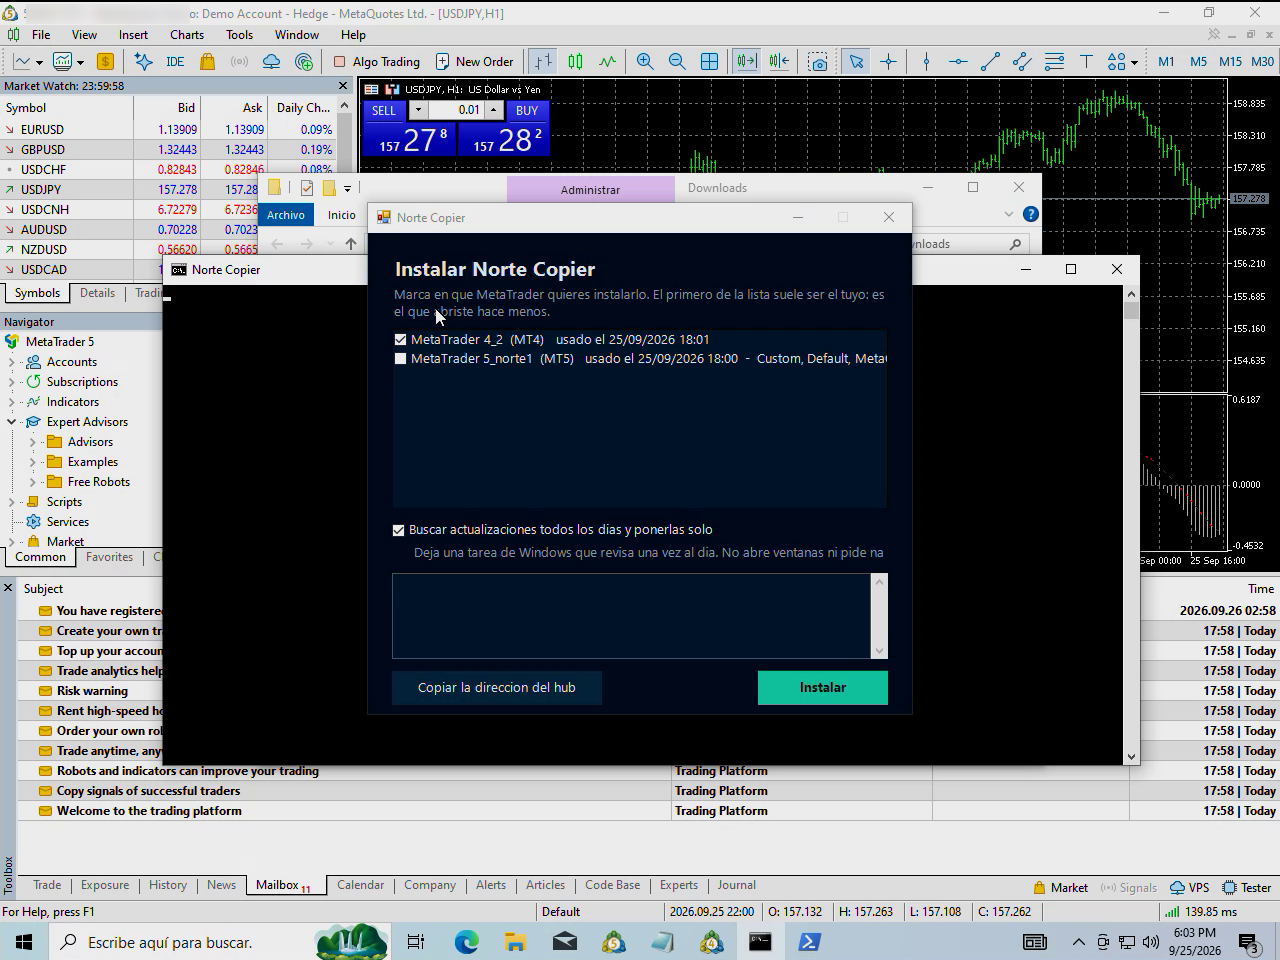Click the console window vertical scrollbar
This screenshot has width=1280, height=960.
1131,525
